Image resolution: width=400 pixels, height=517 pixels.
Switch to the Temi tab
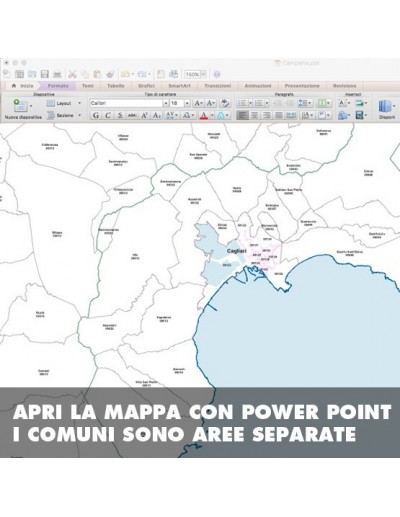coord(88,86)
